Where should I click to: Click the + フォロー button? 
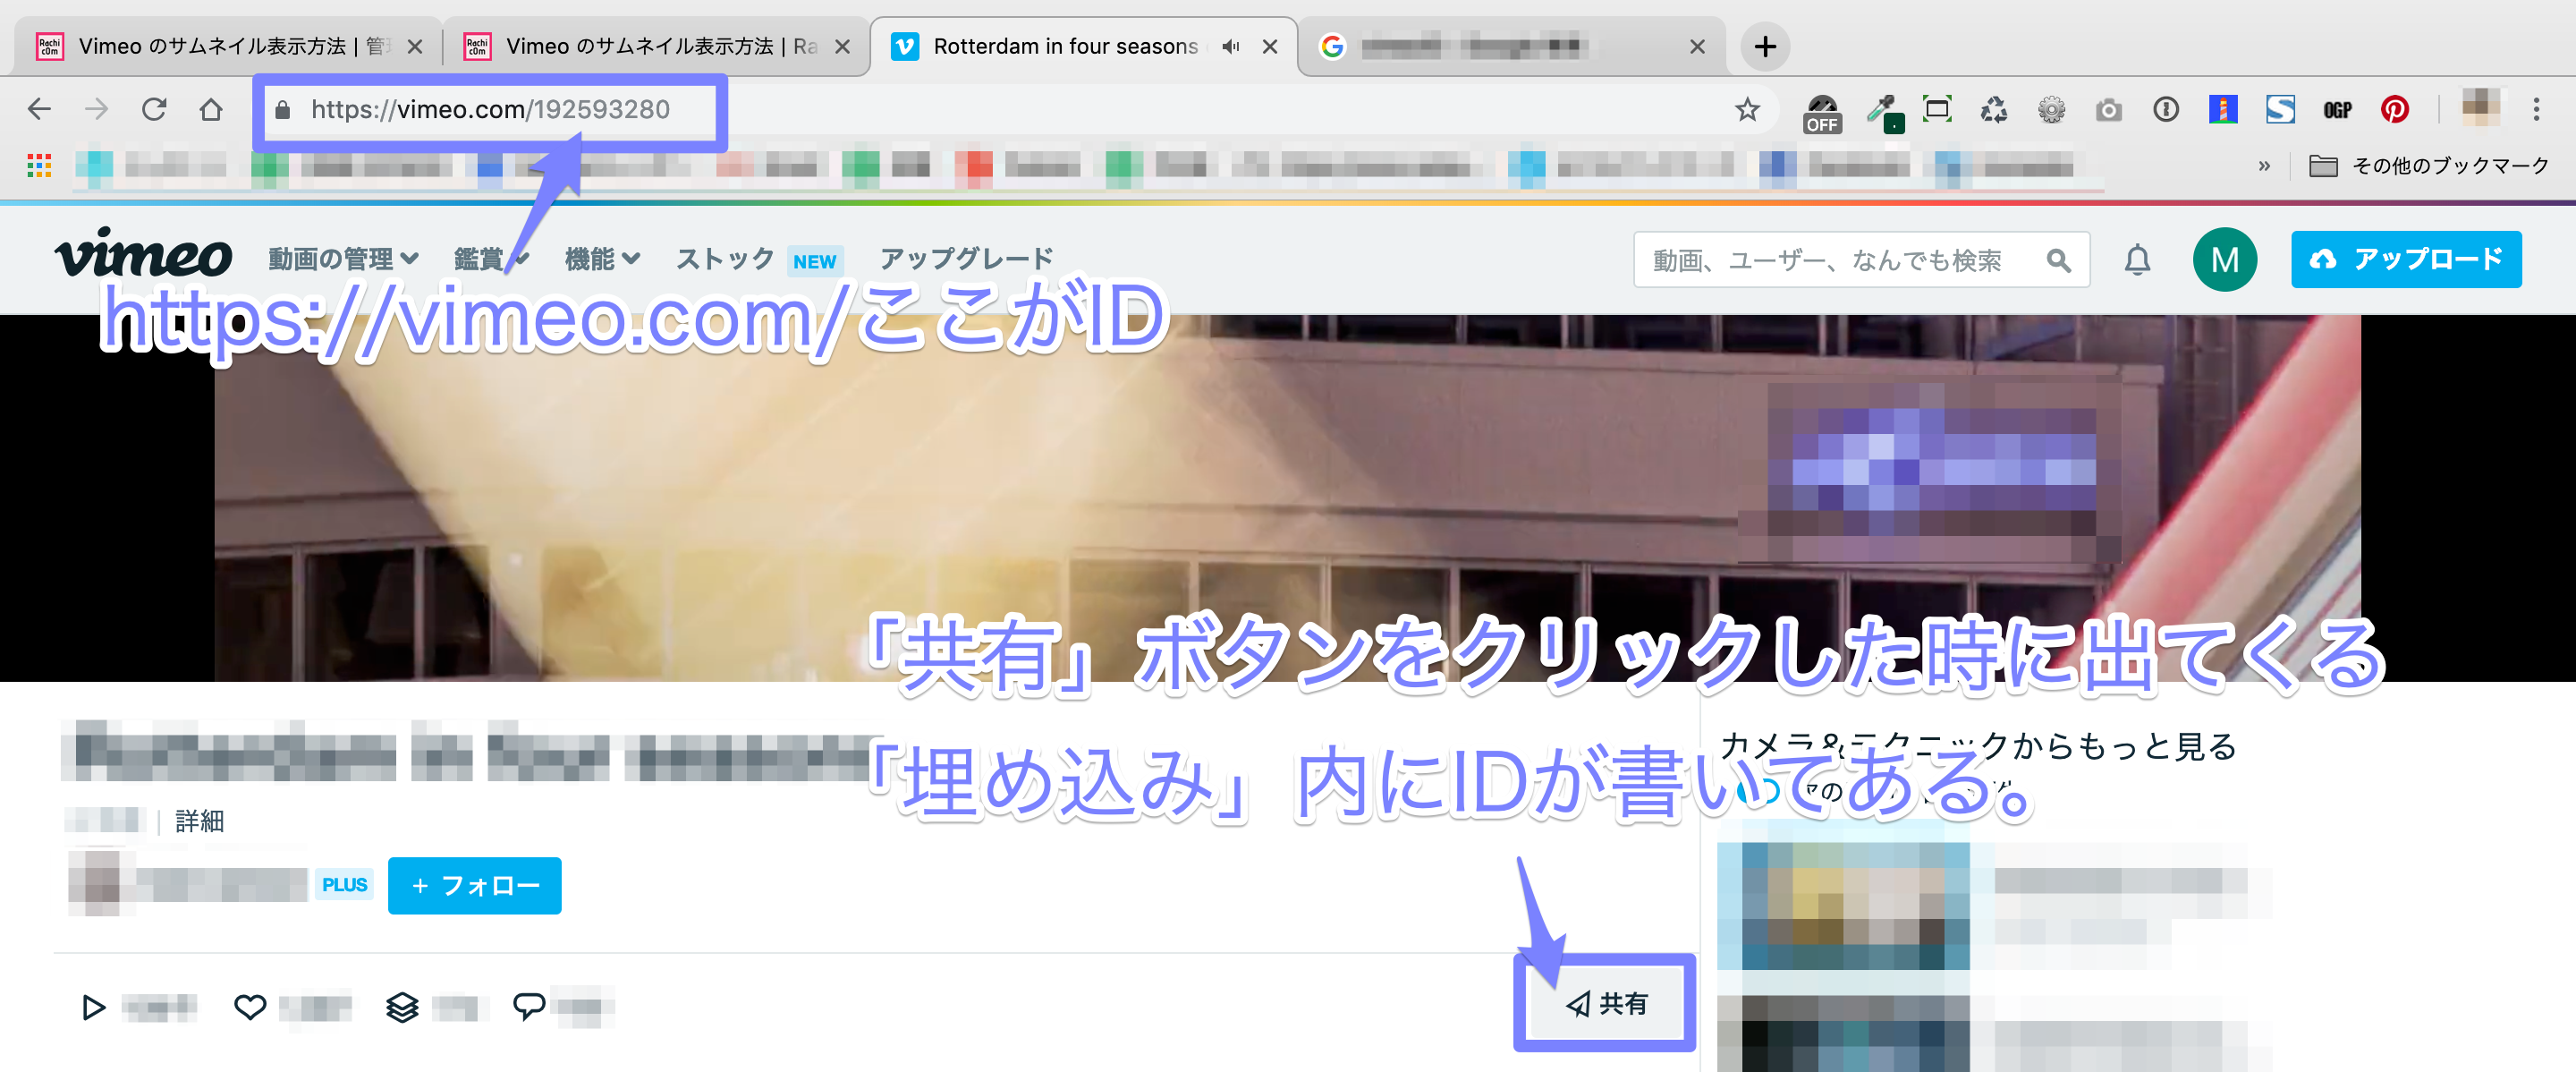click(474, 885)
